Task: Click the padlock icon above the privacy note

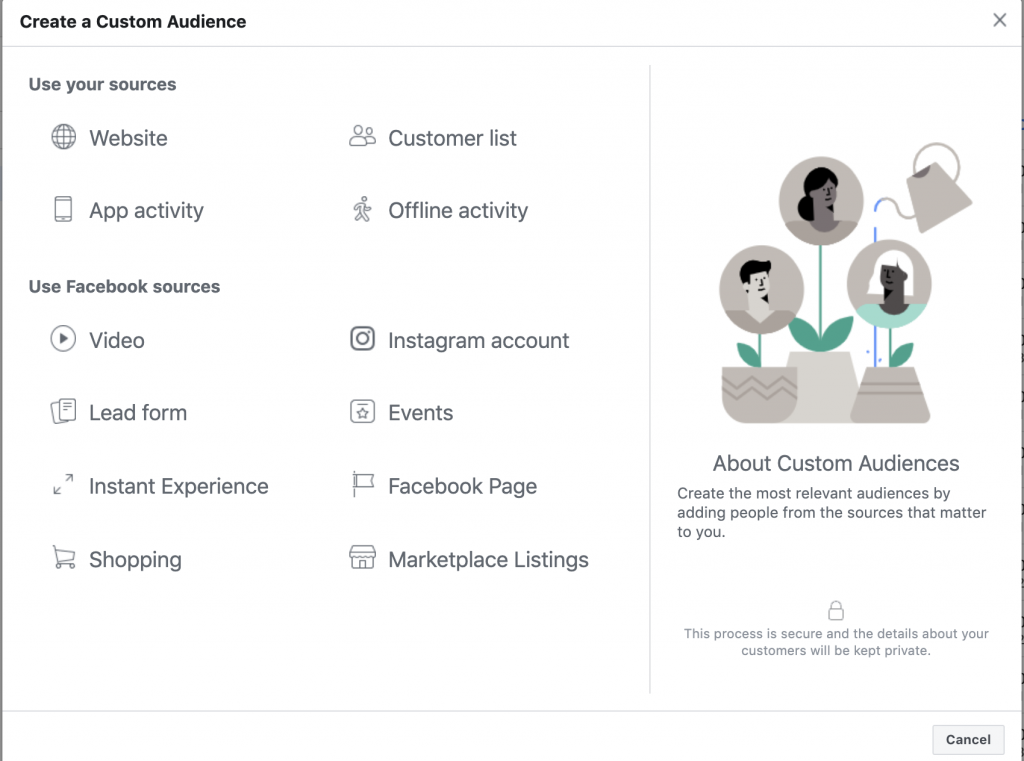Action: click(836, 611)
